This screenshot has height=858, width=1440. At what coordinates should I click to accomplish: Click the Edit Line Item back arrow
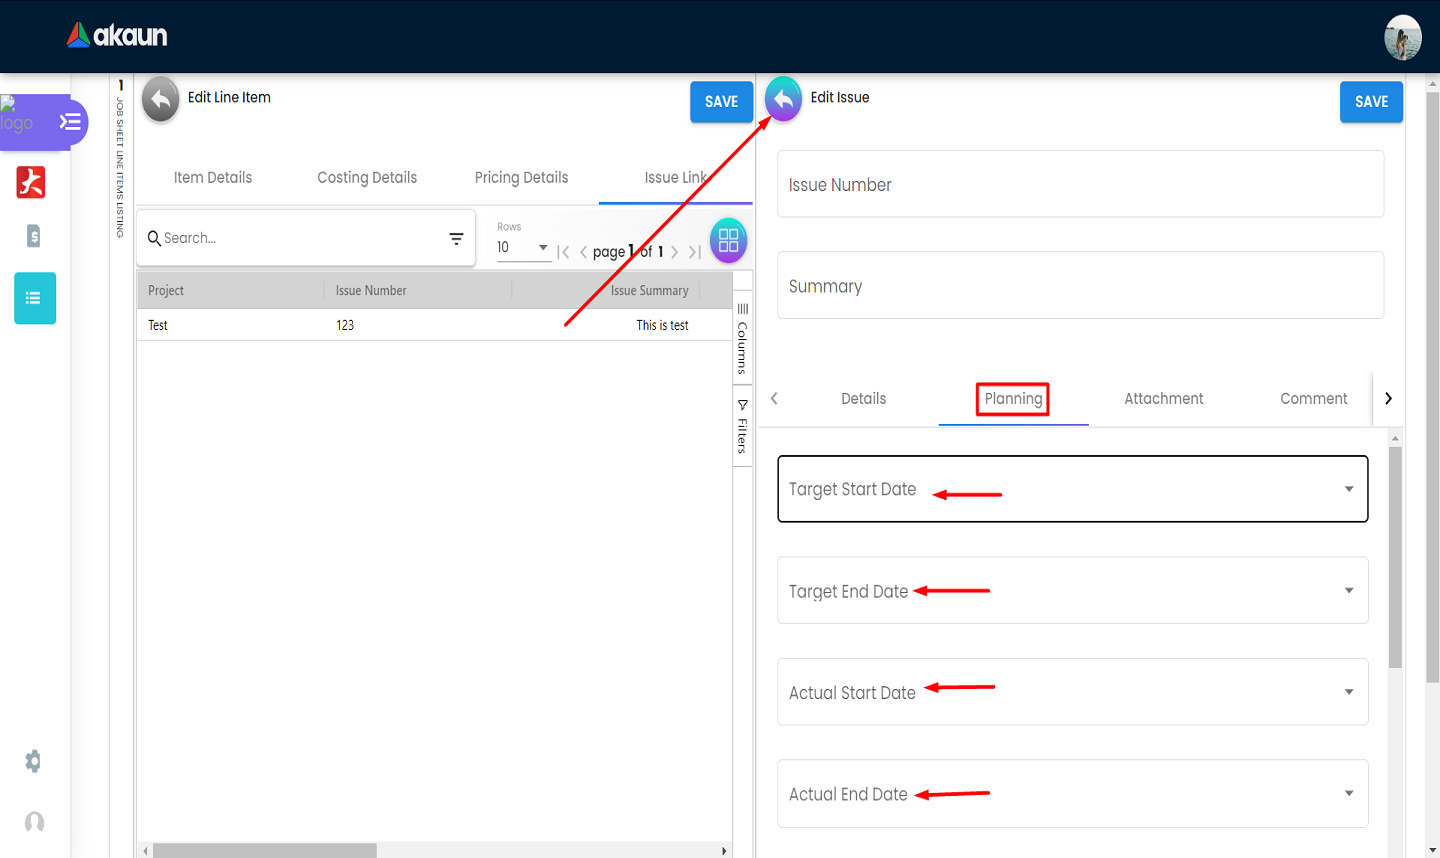click(x=160, y=99)
